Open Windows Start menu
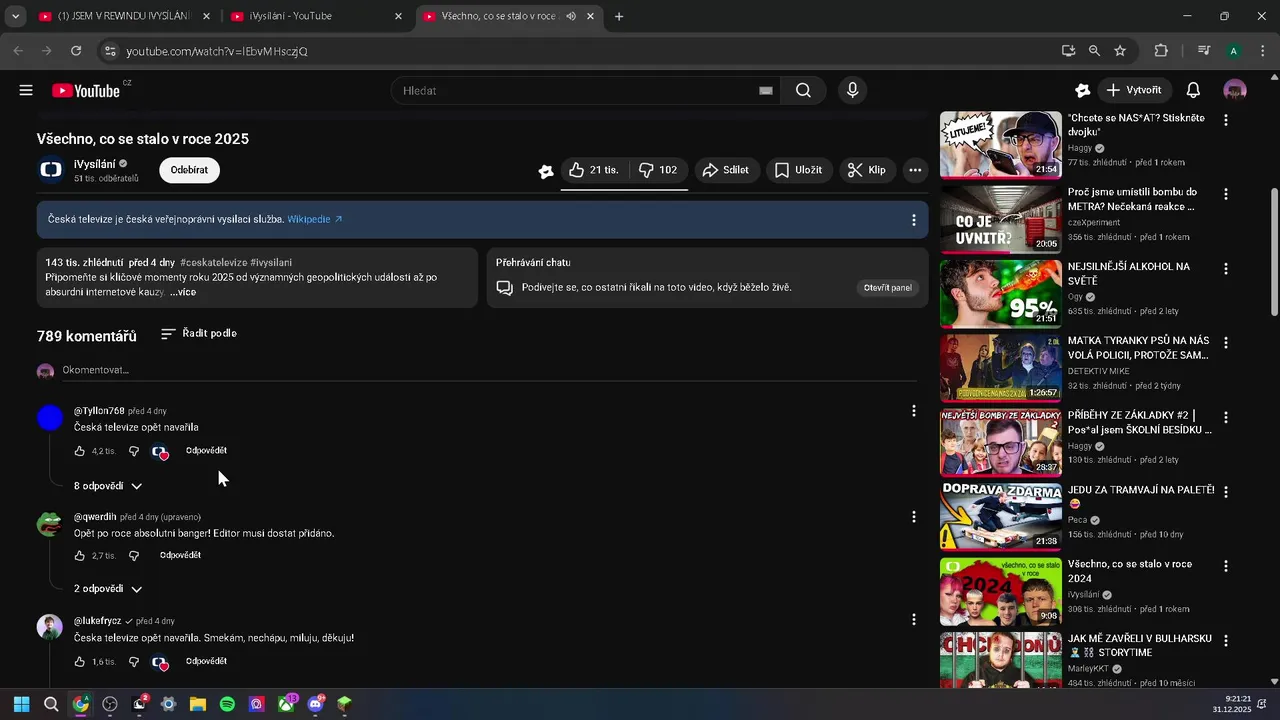This screenshot has width=1280, height=720. coord(21,704)
